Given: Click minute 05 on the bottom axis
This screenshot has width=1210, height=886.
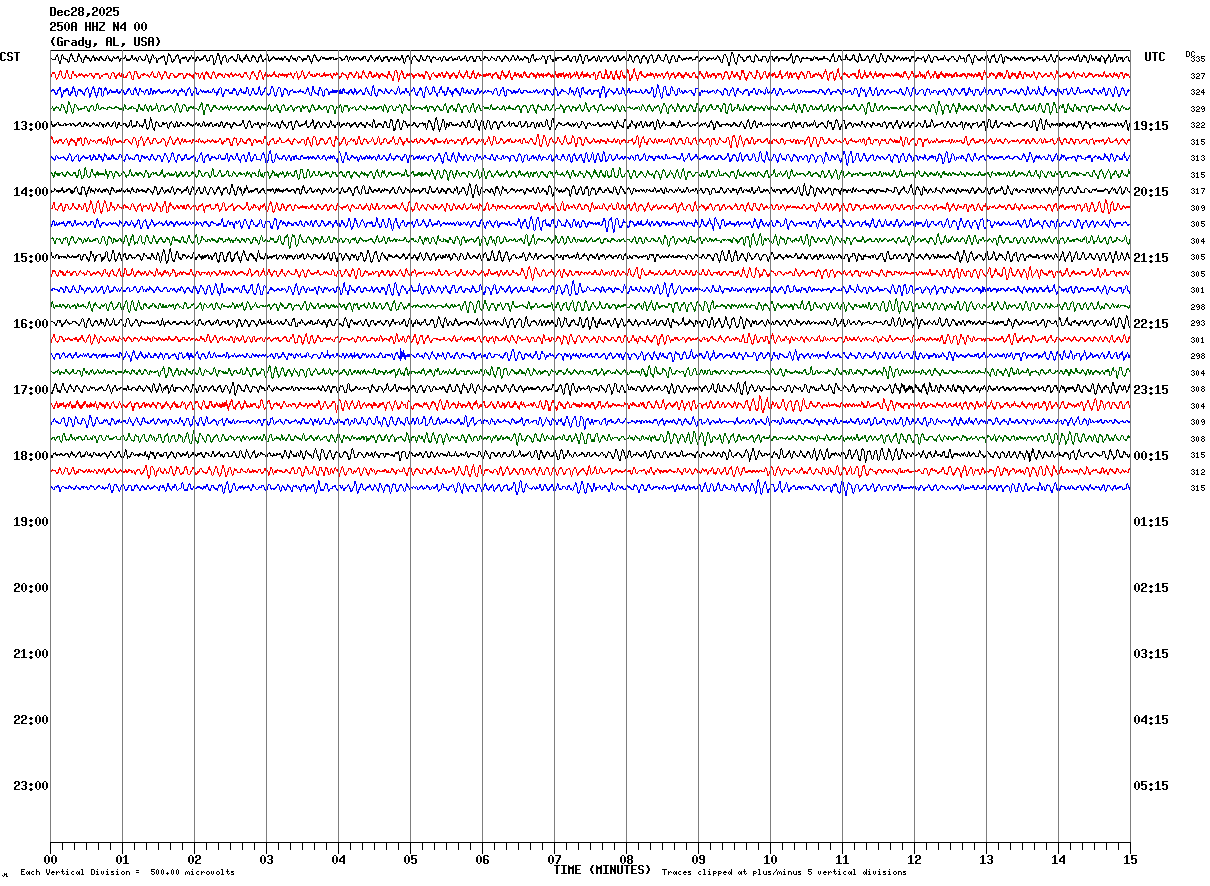Looking at the screenshot, I should coord(411,860).
